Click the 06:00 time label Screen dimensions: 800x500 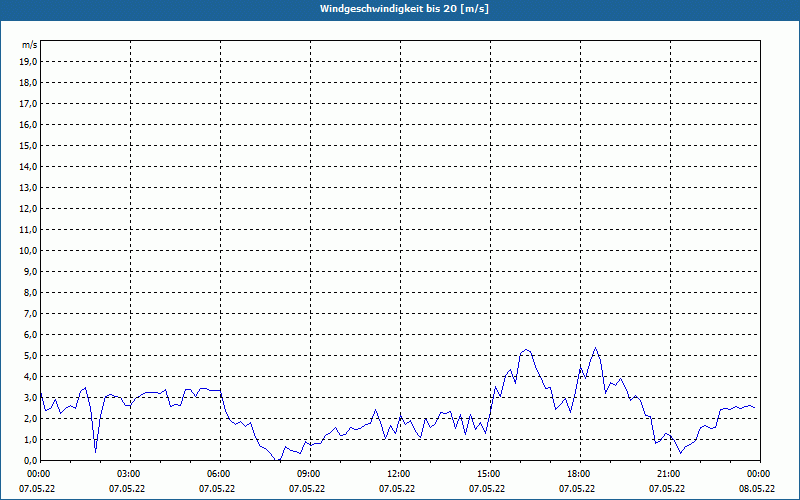click(x=219, y=473)
